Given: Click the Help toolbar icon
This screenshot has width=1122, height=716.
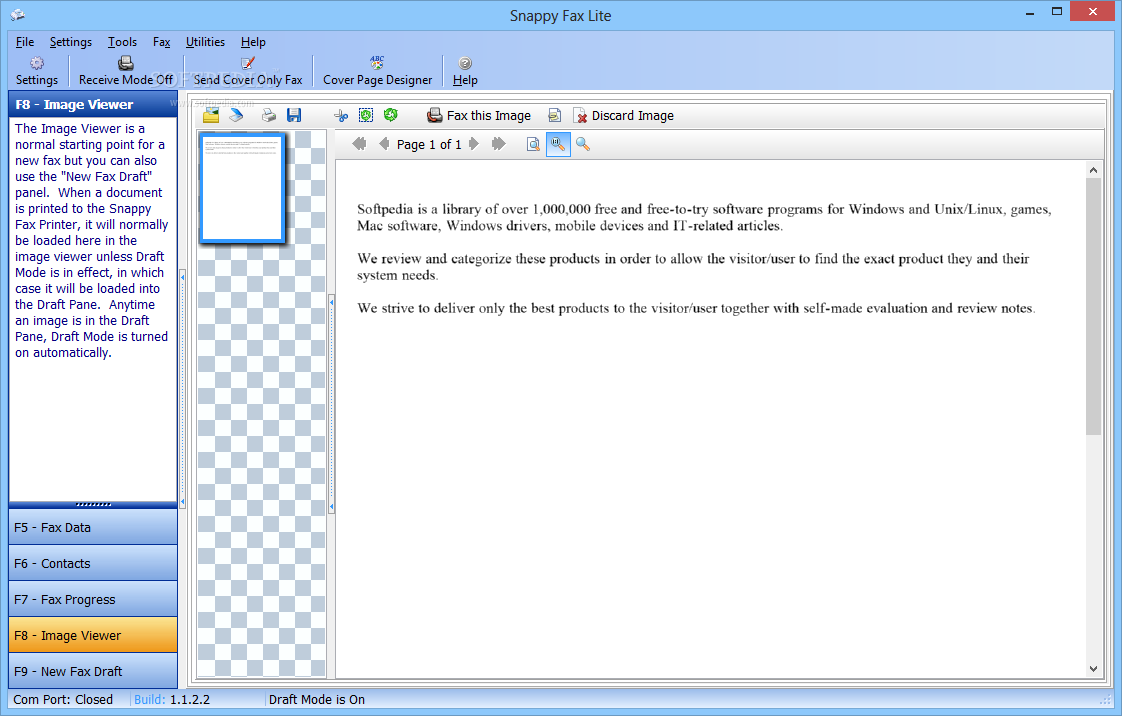Looking at the screenshot, I should pos(465,71).
